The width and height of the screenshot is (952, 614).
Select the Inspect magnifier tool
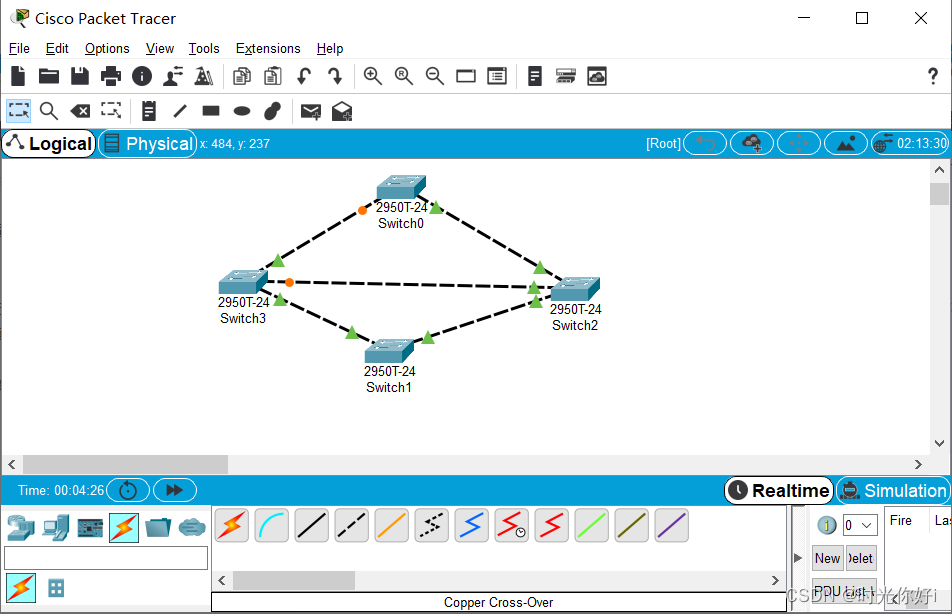tap(49, 111)
